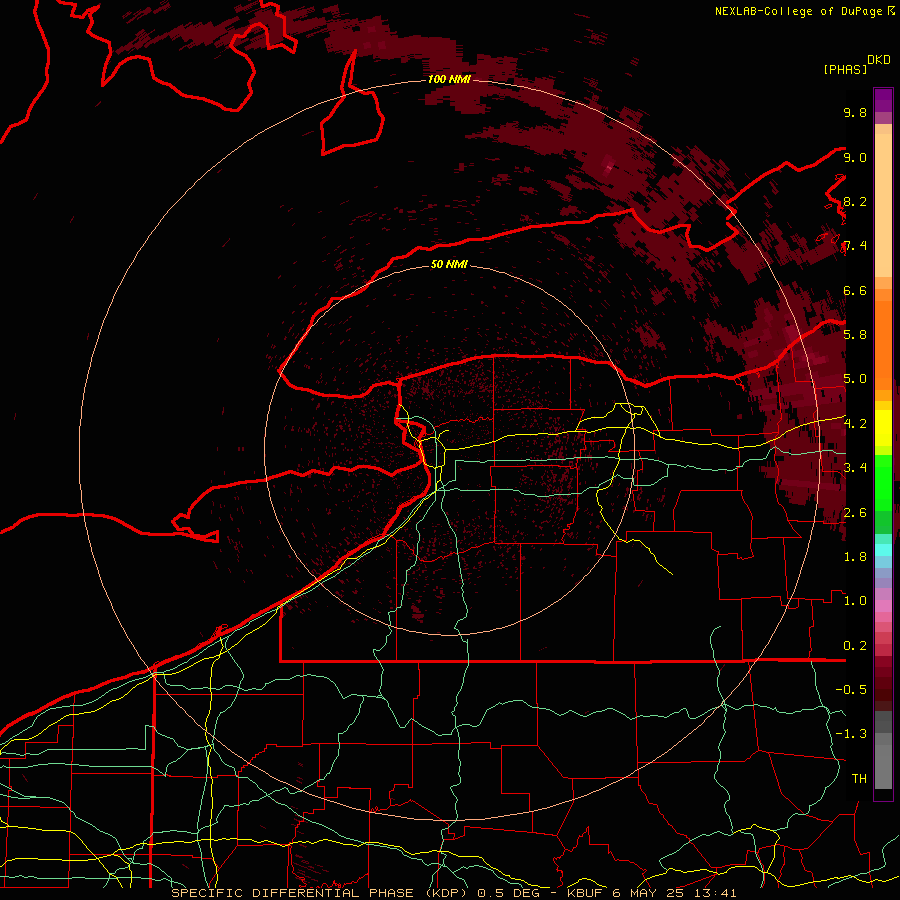Click the 0.2 value on the color scale
Image resolution: width=900 pixels, height=900 pixels.
855,646
